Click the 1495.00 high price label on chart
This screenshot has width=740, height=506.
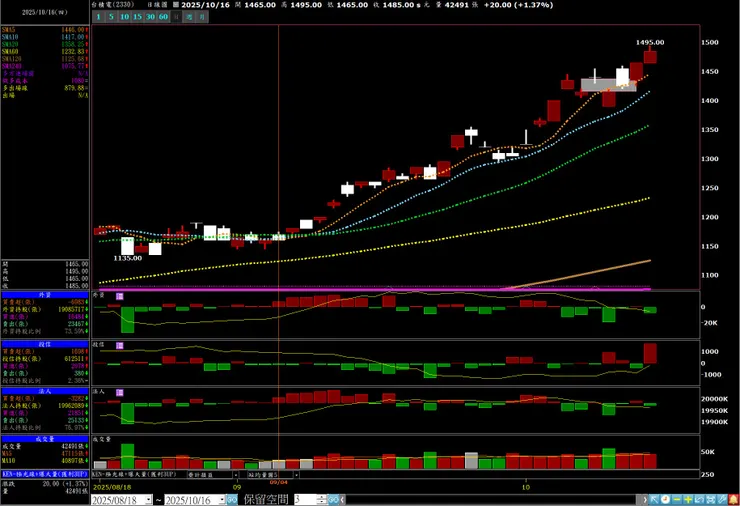click(x=650, y=42)
